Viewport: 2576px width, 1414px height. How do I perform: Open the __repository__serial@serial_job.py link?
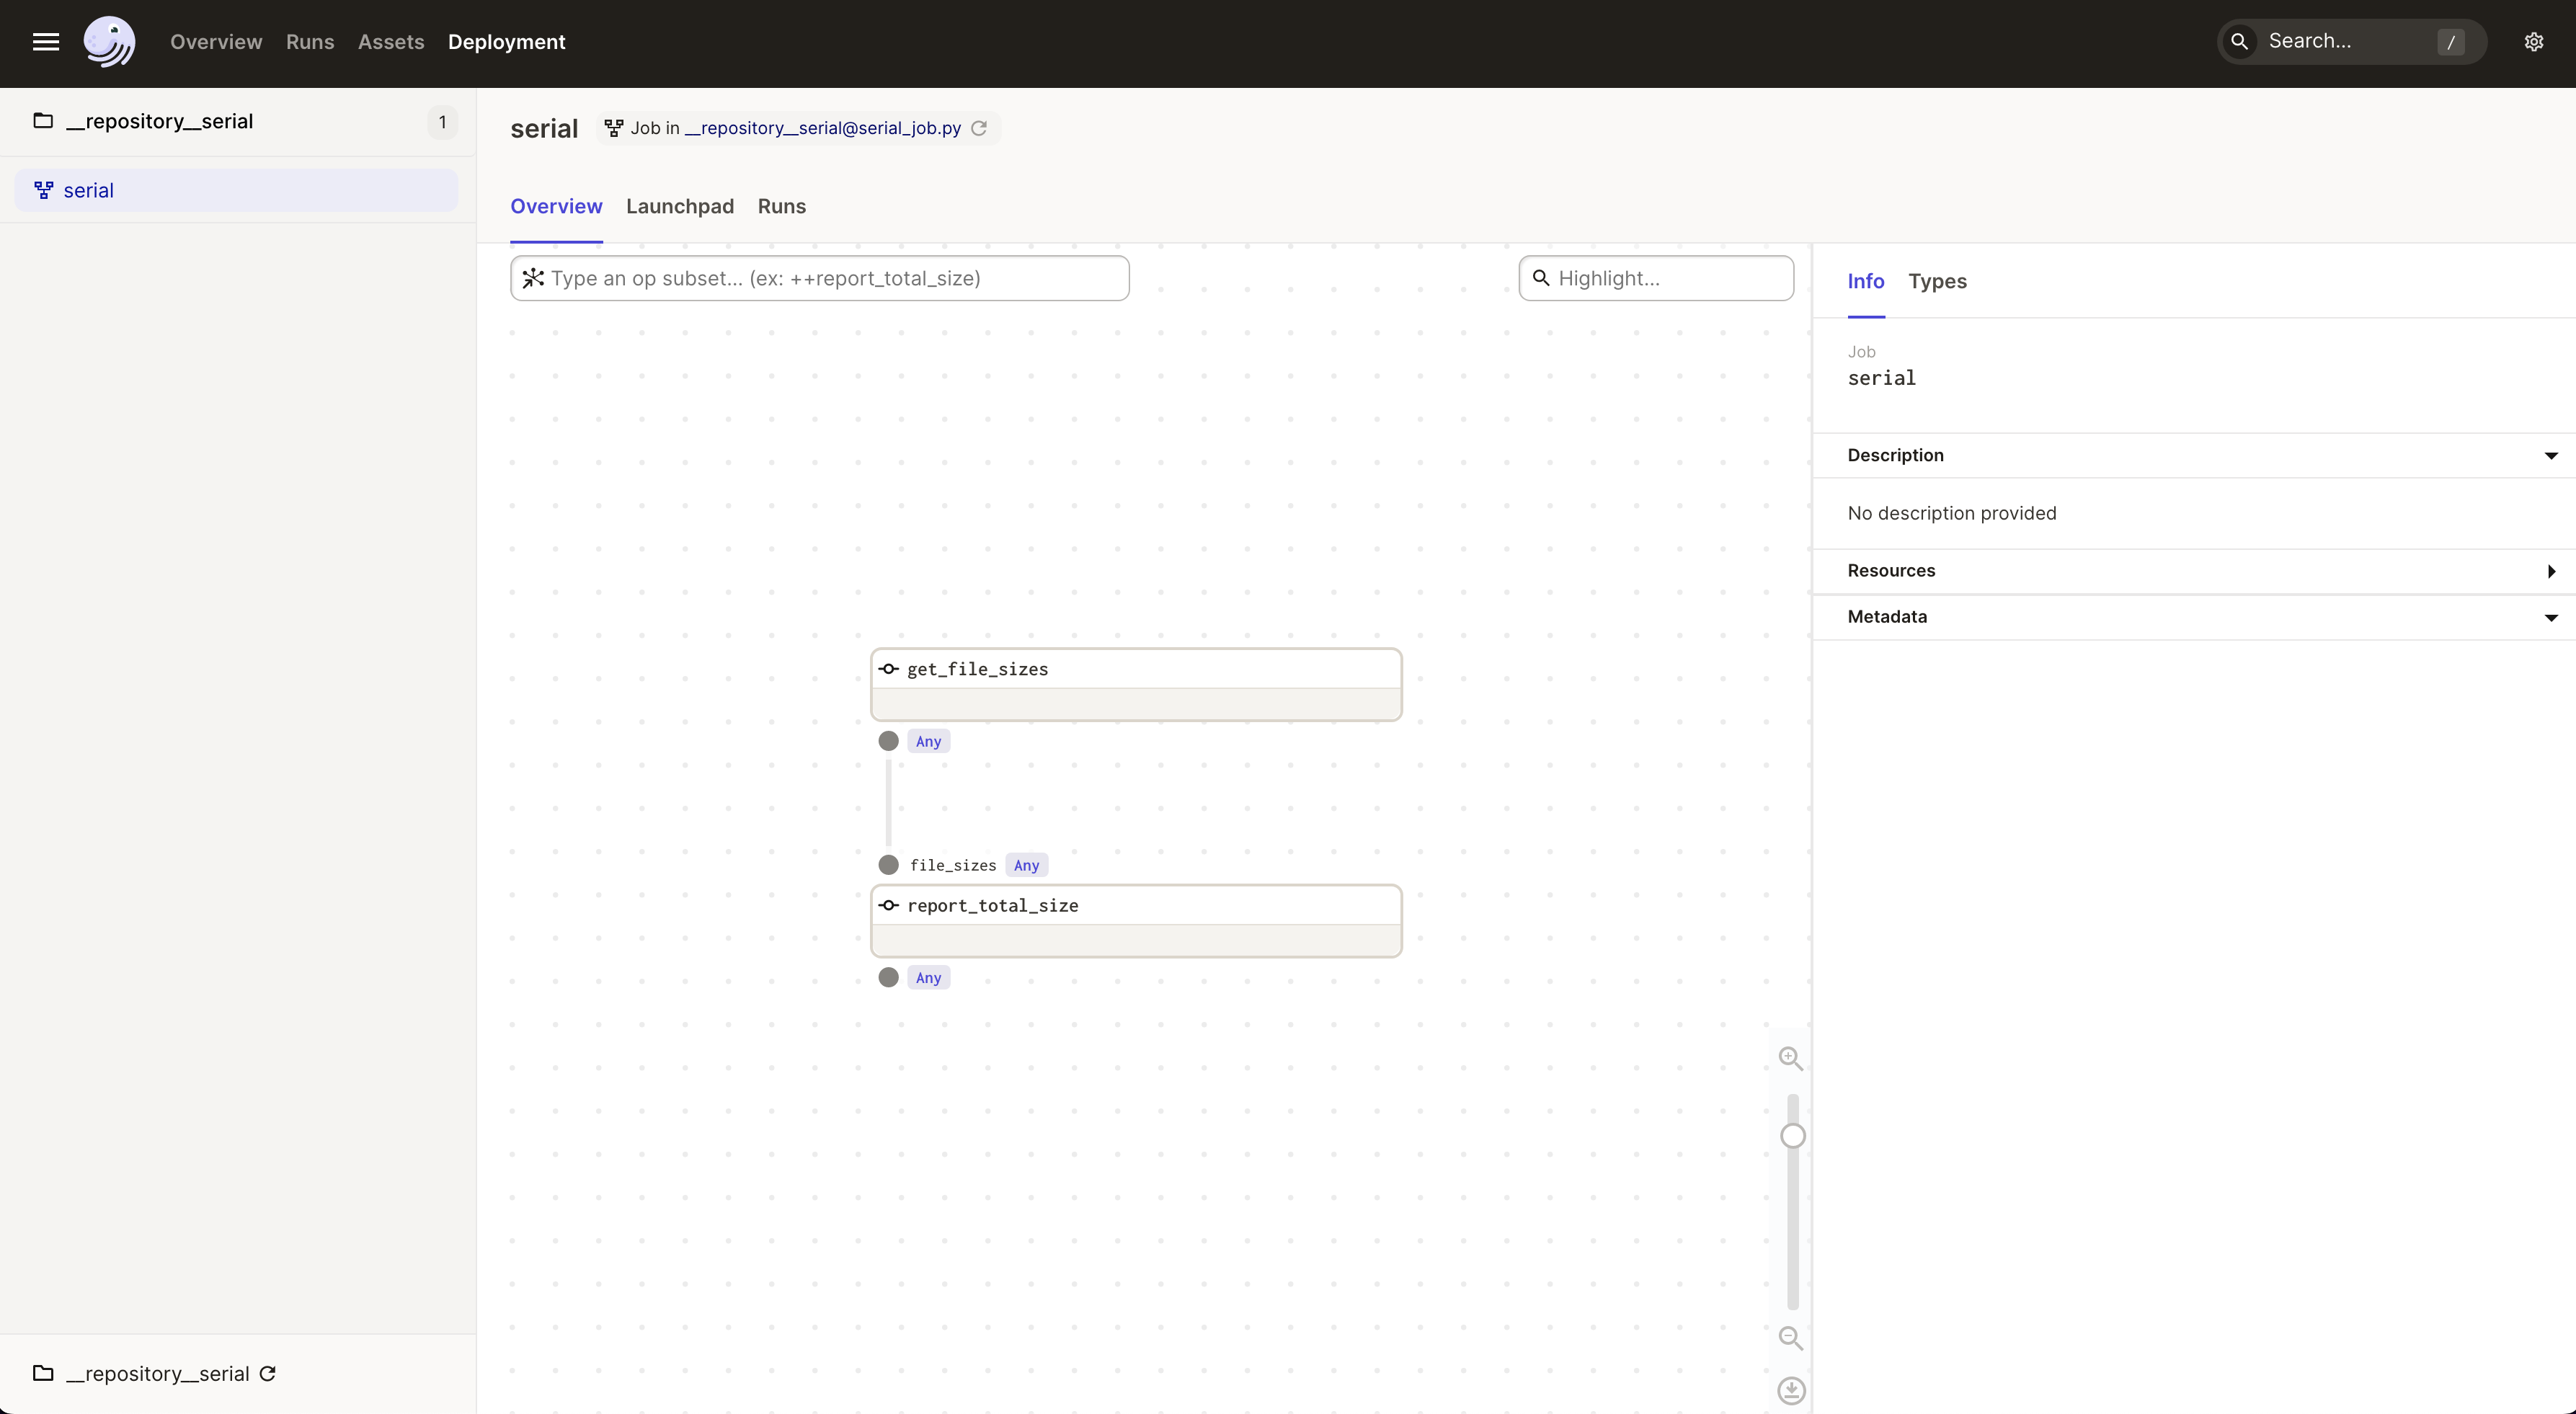[x=822, y=128]
